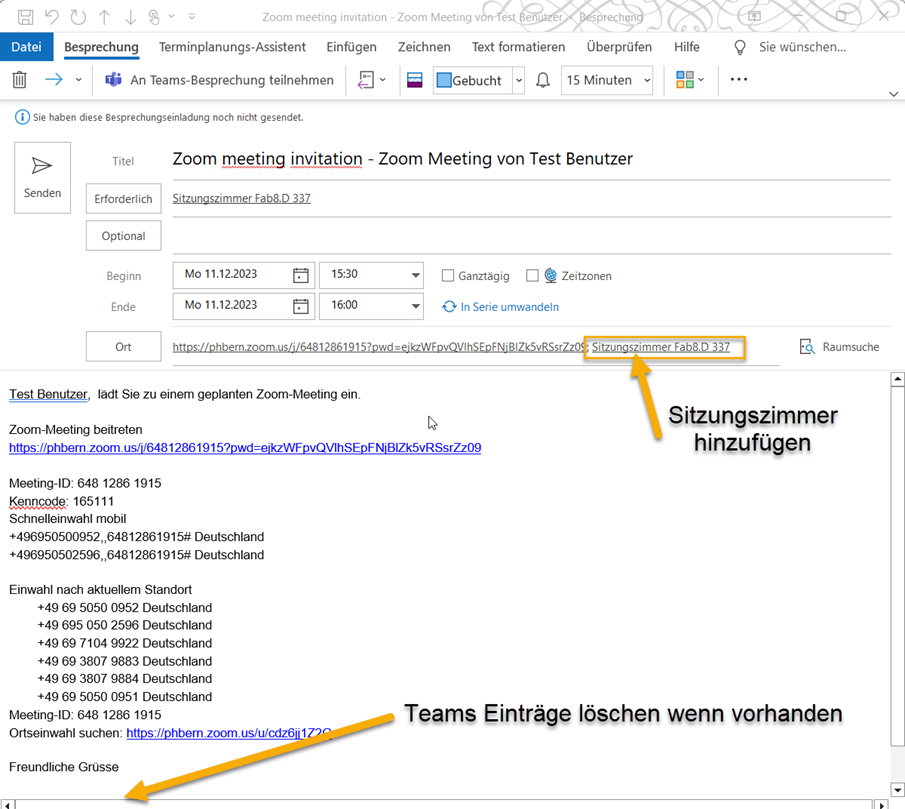Click the Save icon in title bar
This screenshot has height=809, width=905.
point(25,17)
